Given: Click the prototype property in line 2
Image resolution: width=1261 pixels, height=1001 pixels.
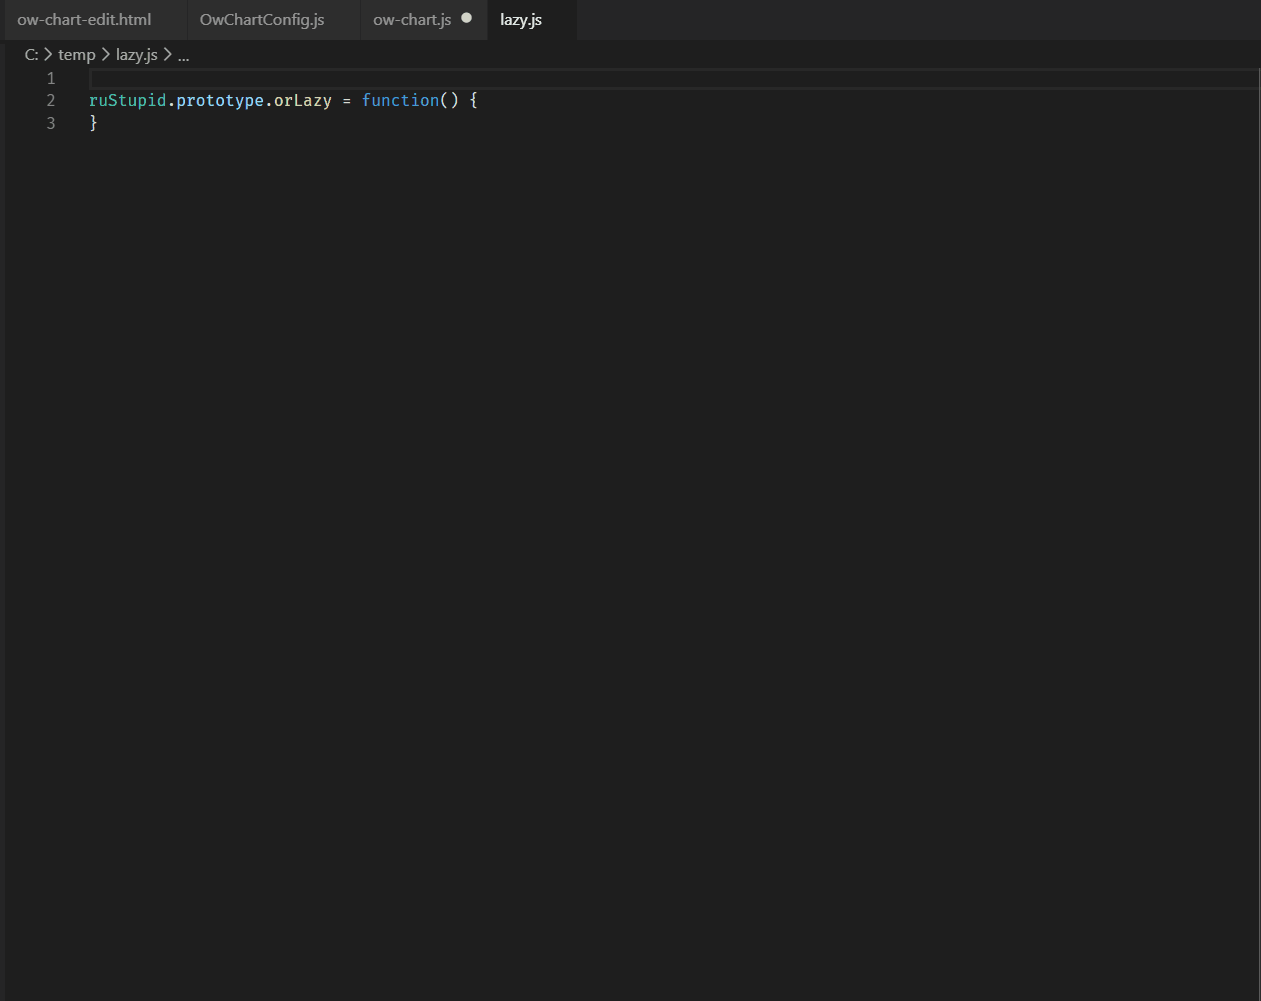Looking at the screenshot, I should click(x=219, y=100).
